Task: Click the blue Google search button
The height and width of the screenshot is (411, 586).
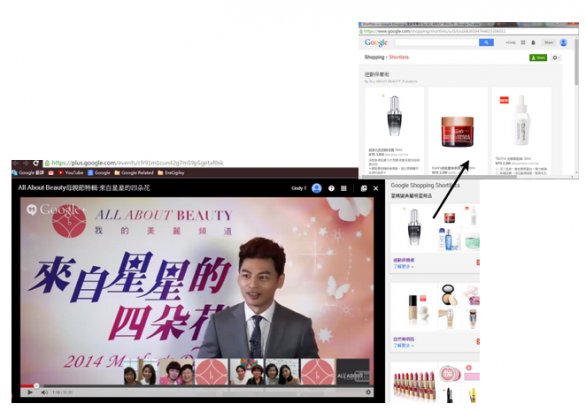Action: coord(486,43)
